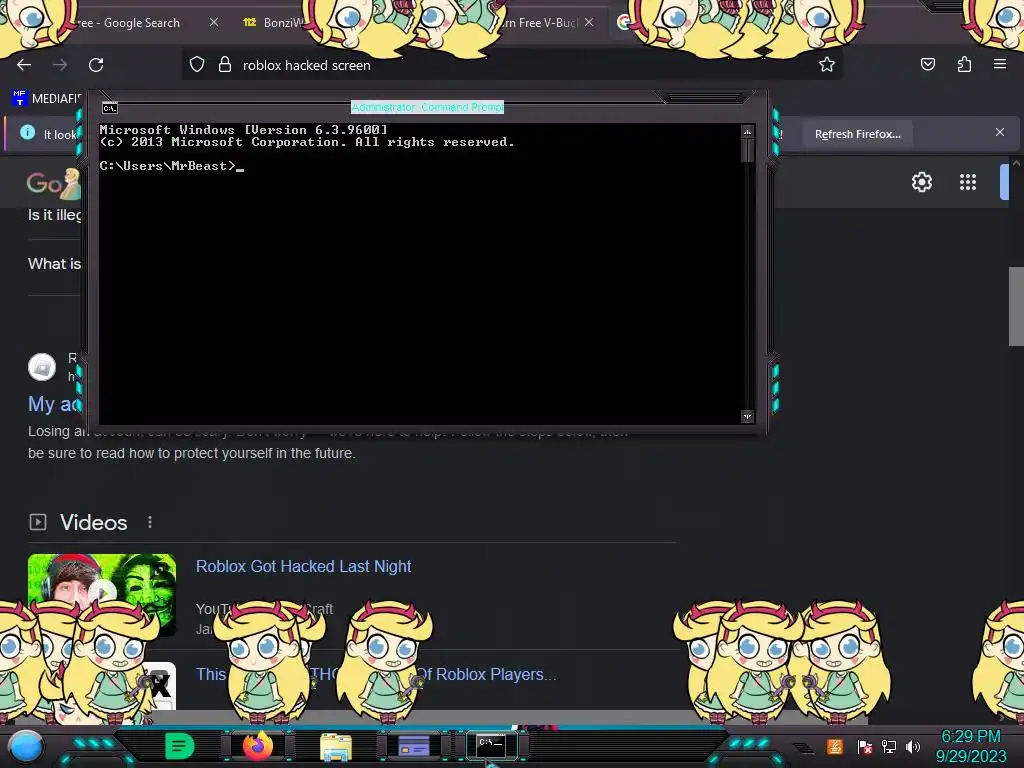Close the Free V-Bucks tab
This screenshot has height=768, width=1024.
pos(589,22)
